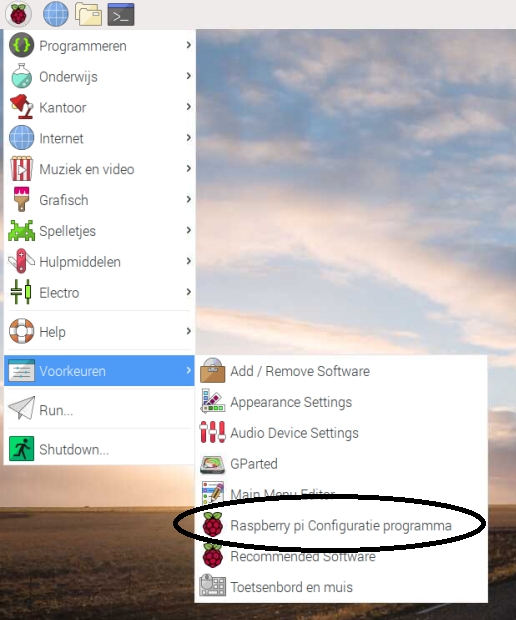
Task: Open the Internet menu category
Action: click(99, 138)
